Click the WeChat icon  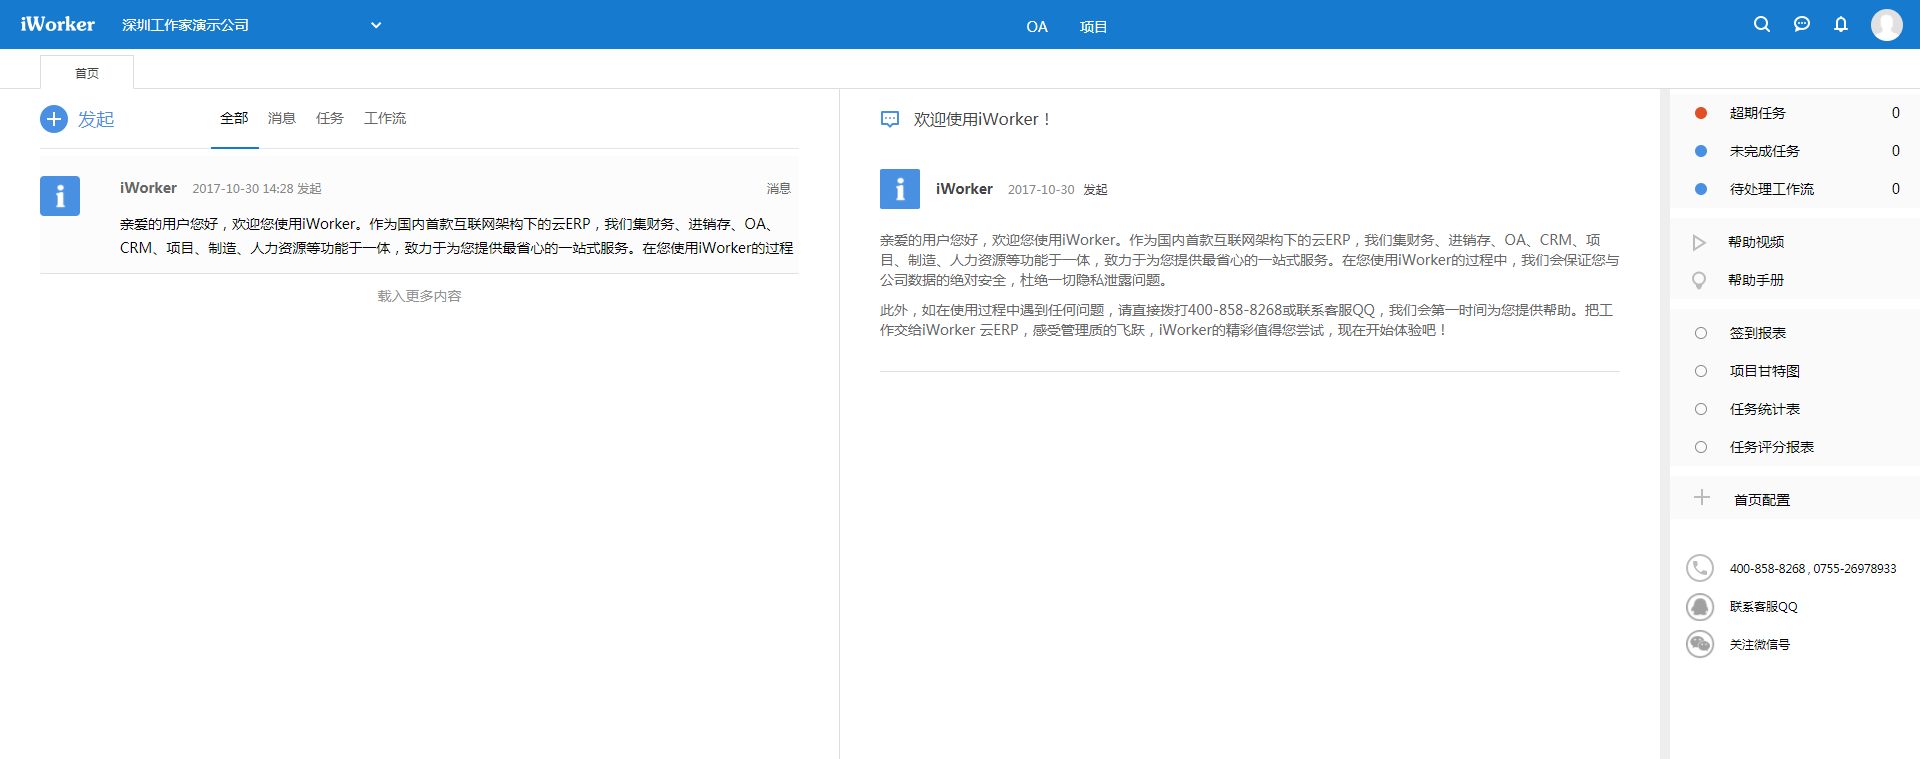pyautogui.click(x=1700, y=644)
